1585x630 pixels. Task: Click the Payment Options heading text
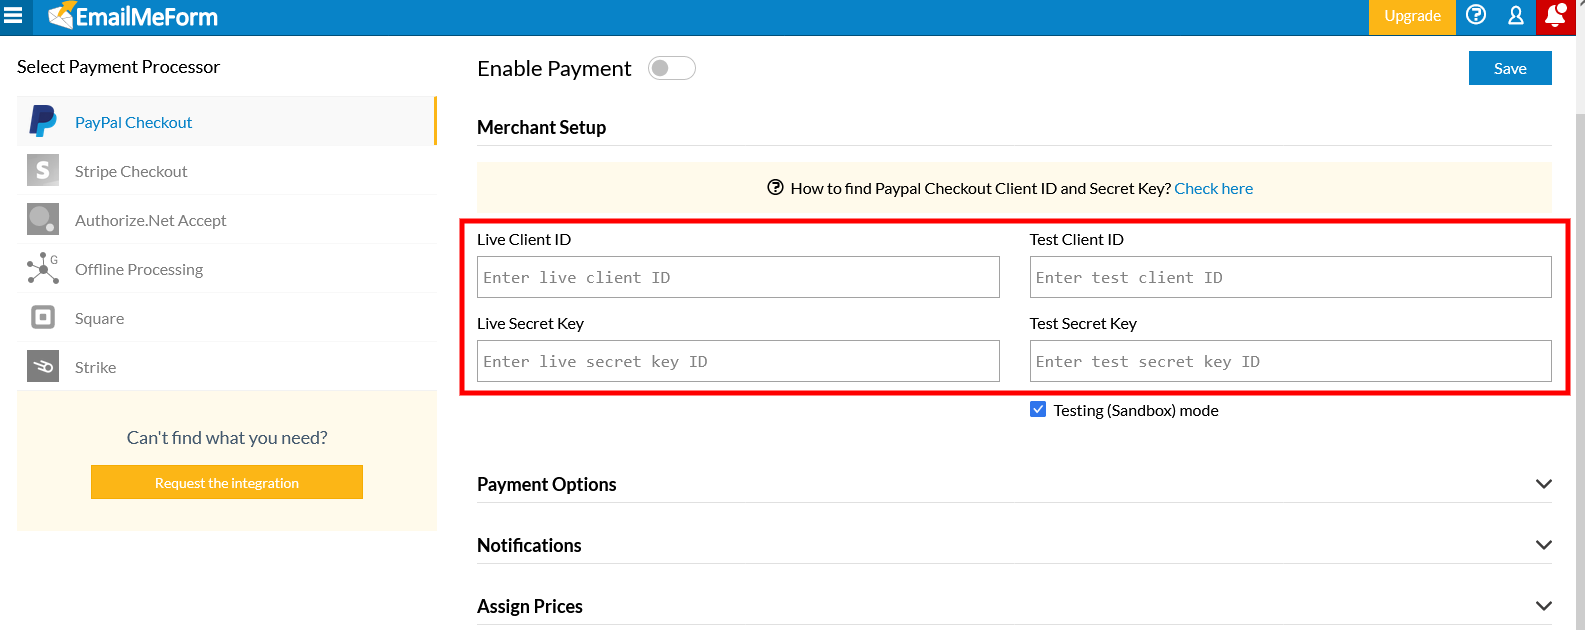coord(546,484)
